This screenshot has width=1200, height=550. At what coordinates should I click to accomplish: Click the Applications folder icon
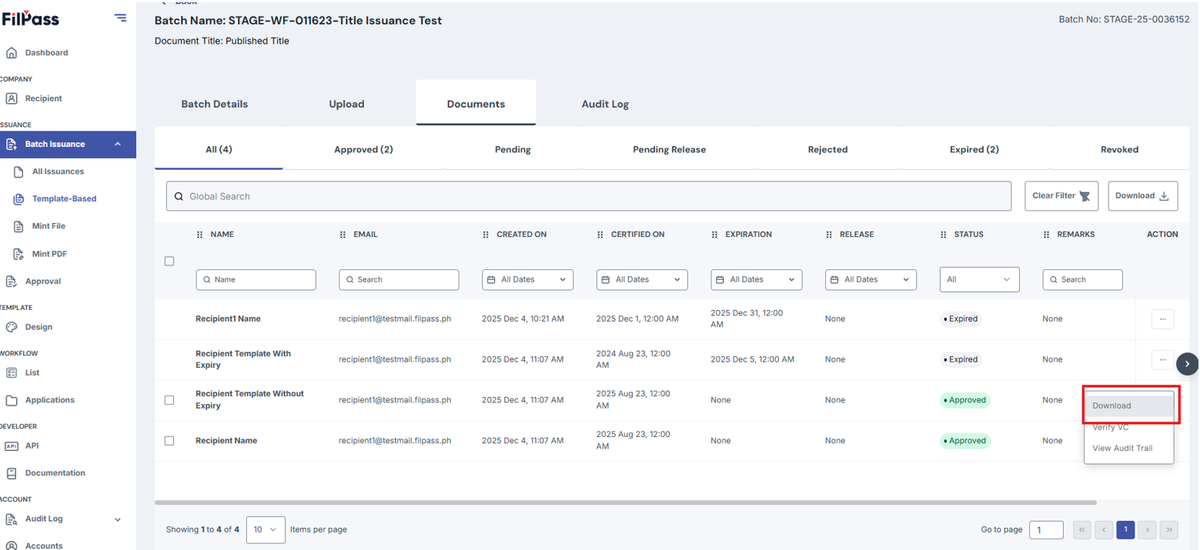(11, 400)
